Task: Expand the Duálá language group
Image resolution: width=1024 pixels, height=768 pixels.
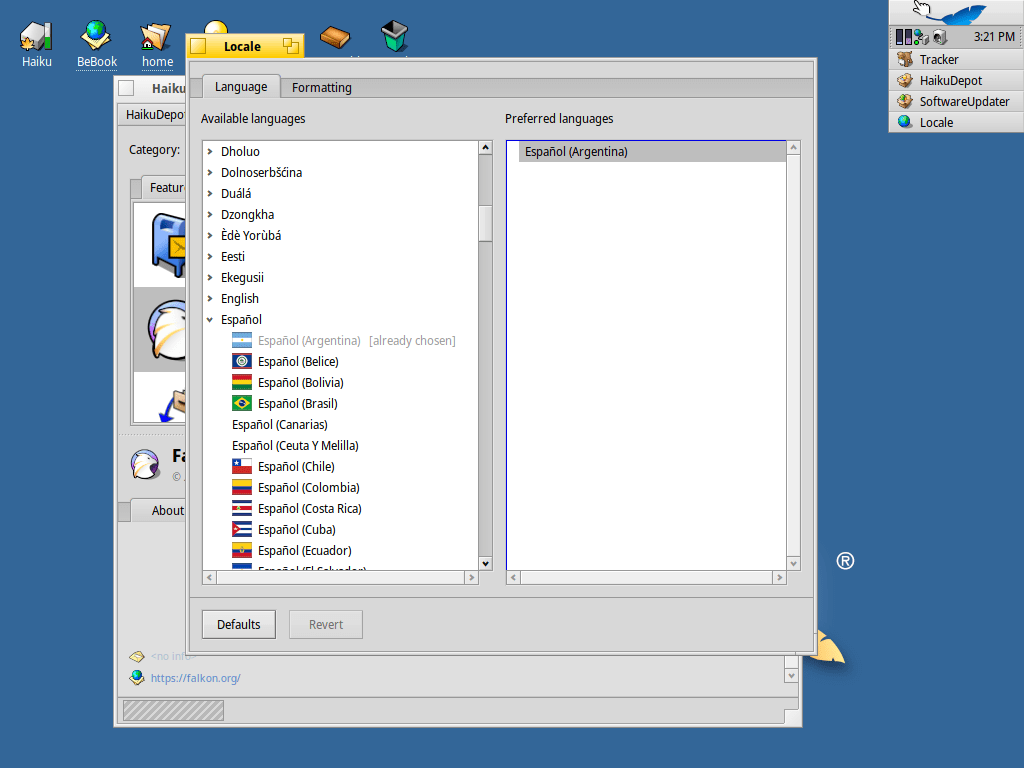Action: coord(210,193)
